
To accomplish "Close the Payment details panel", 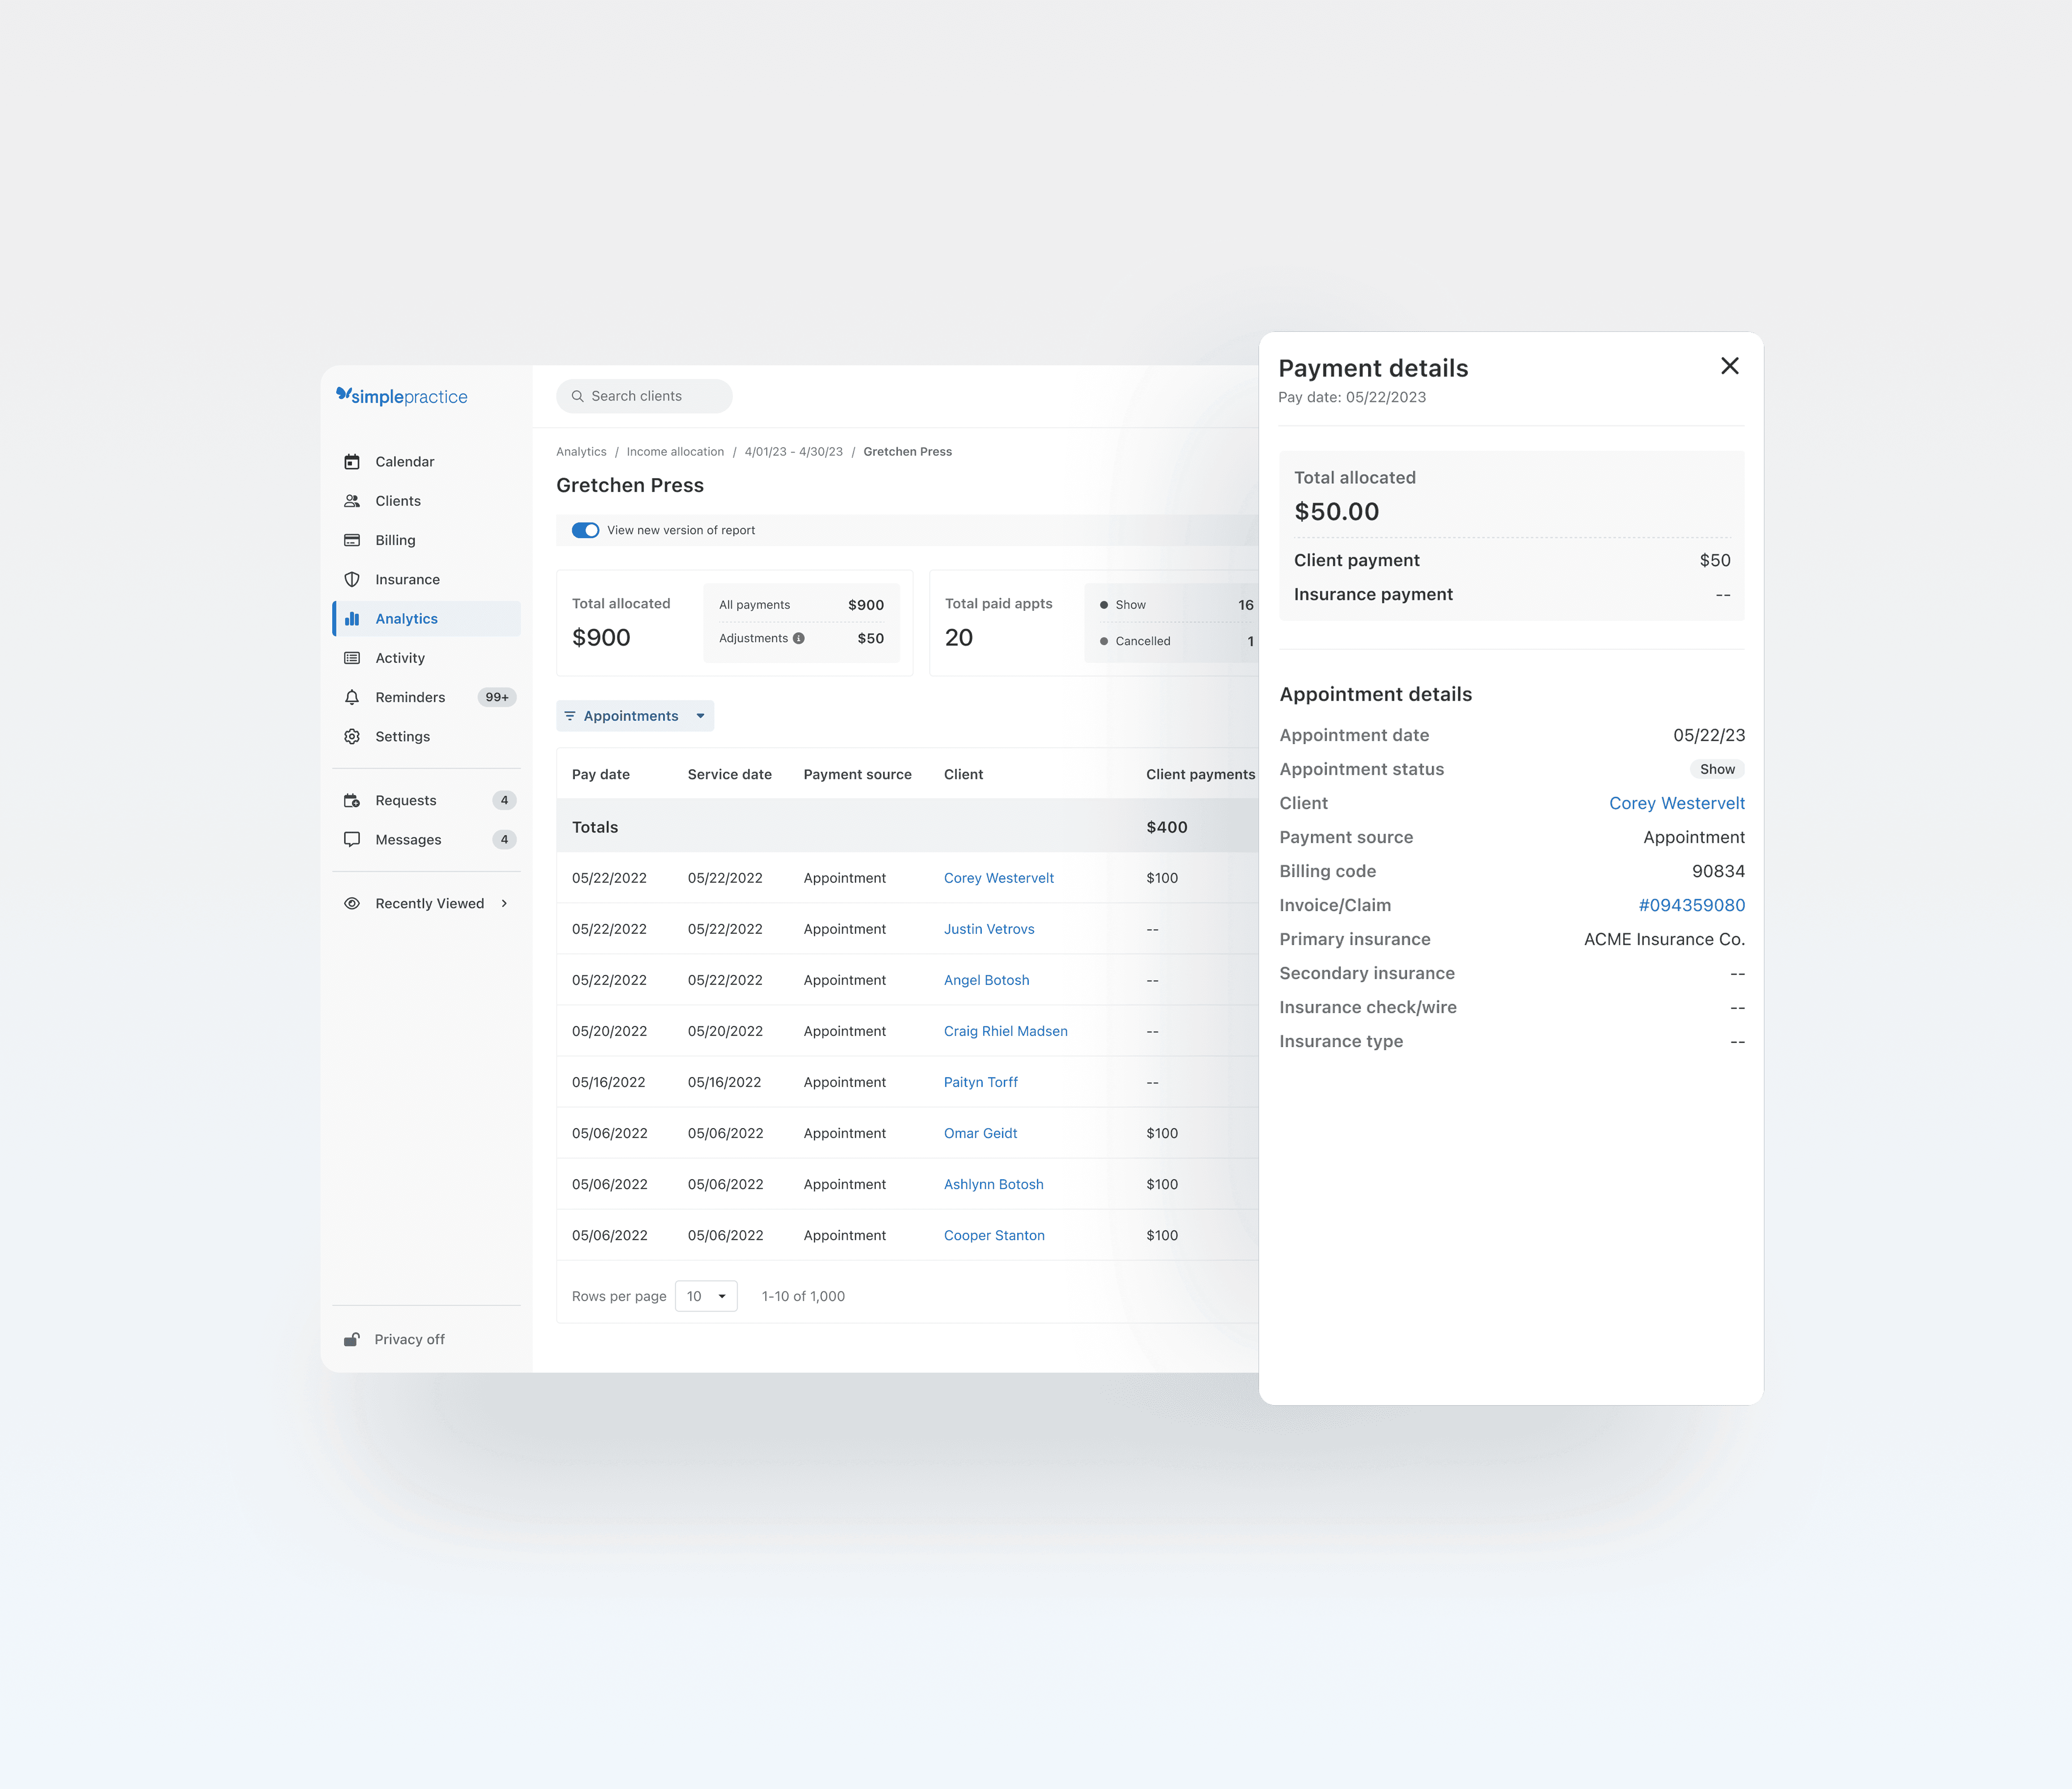I will (x=1729, y=366).
